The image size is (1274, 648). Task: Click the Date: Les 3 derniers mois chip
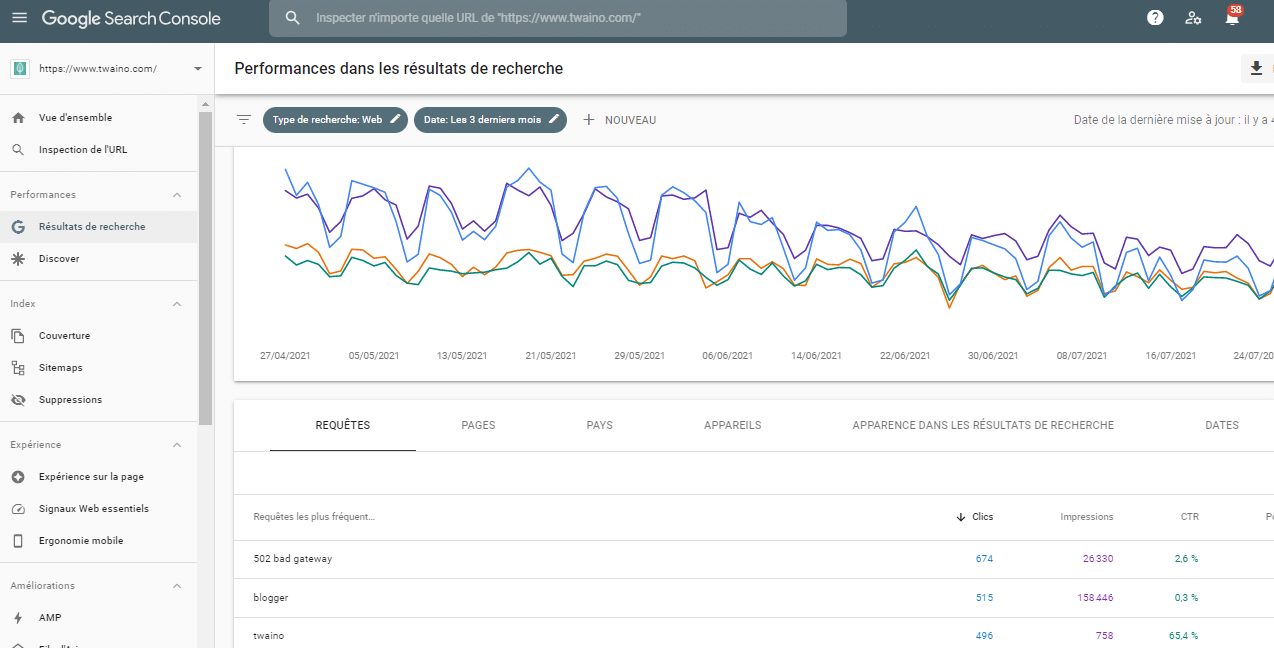pos(482,120)
